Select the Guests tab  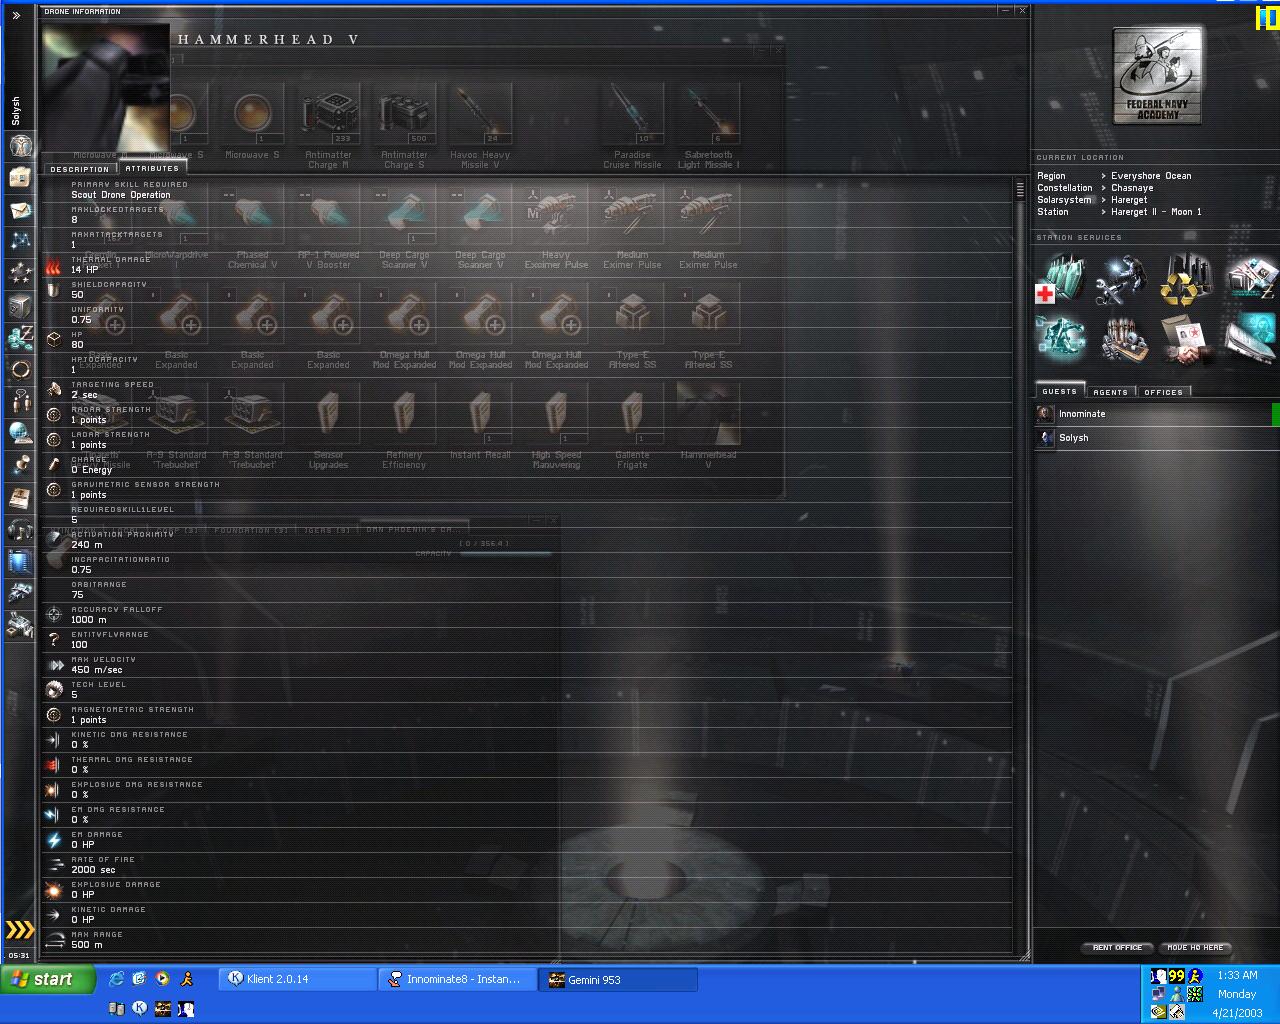coord(1060,391)
